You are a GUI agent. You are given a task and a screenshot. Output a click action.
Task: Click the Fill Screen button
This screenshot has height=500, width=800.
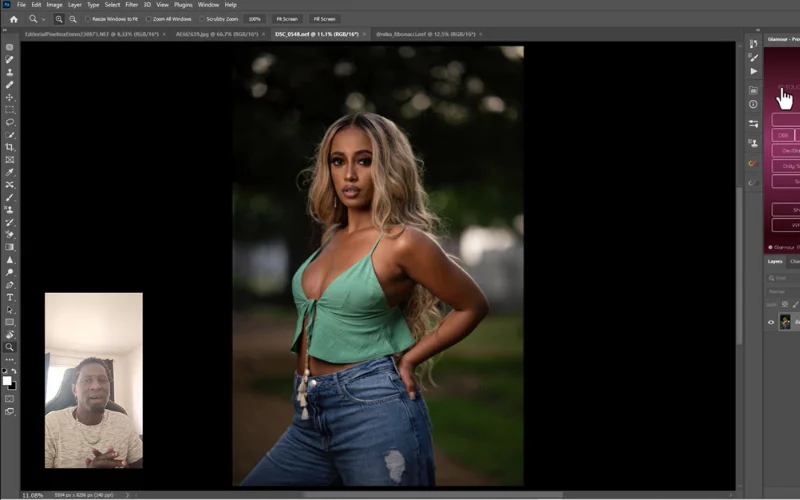point(324,19)
